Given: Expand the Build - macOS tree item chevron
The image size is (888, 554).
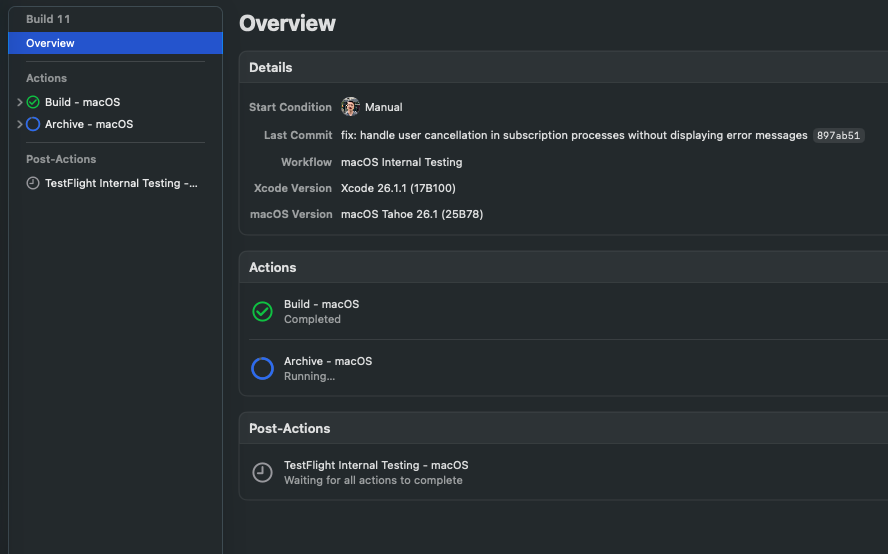Looking at the screenshot, I should (20, 102).
